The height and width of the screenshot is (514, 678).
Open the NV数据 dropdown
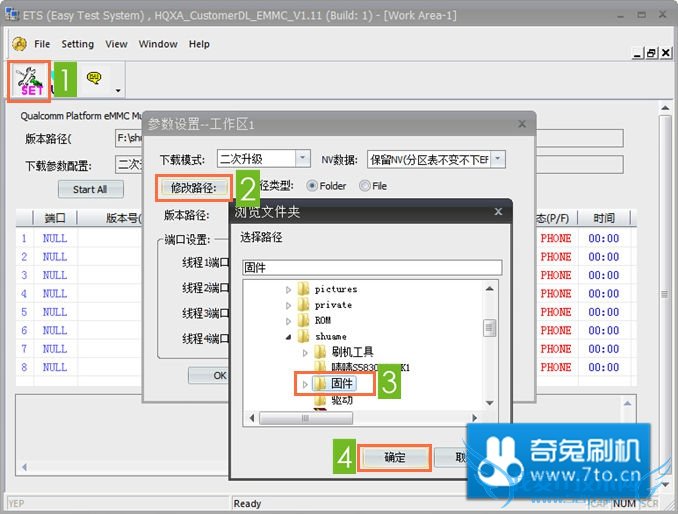point(498,159)
